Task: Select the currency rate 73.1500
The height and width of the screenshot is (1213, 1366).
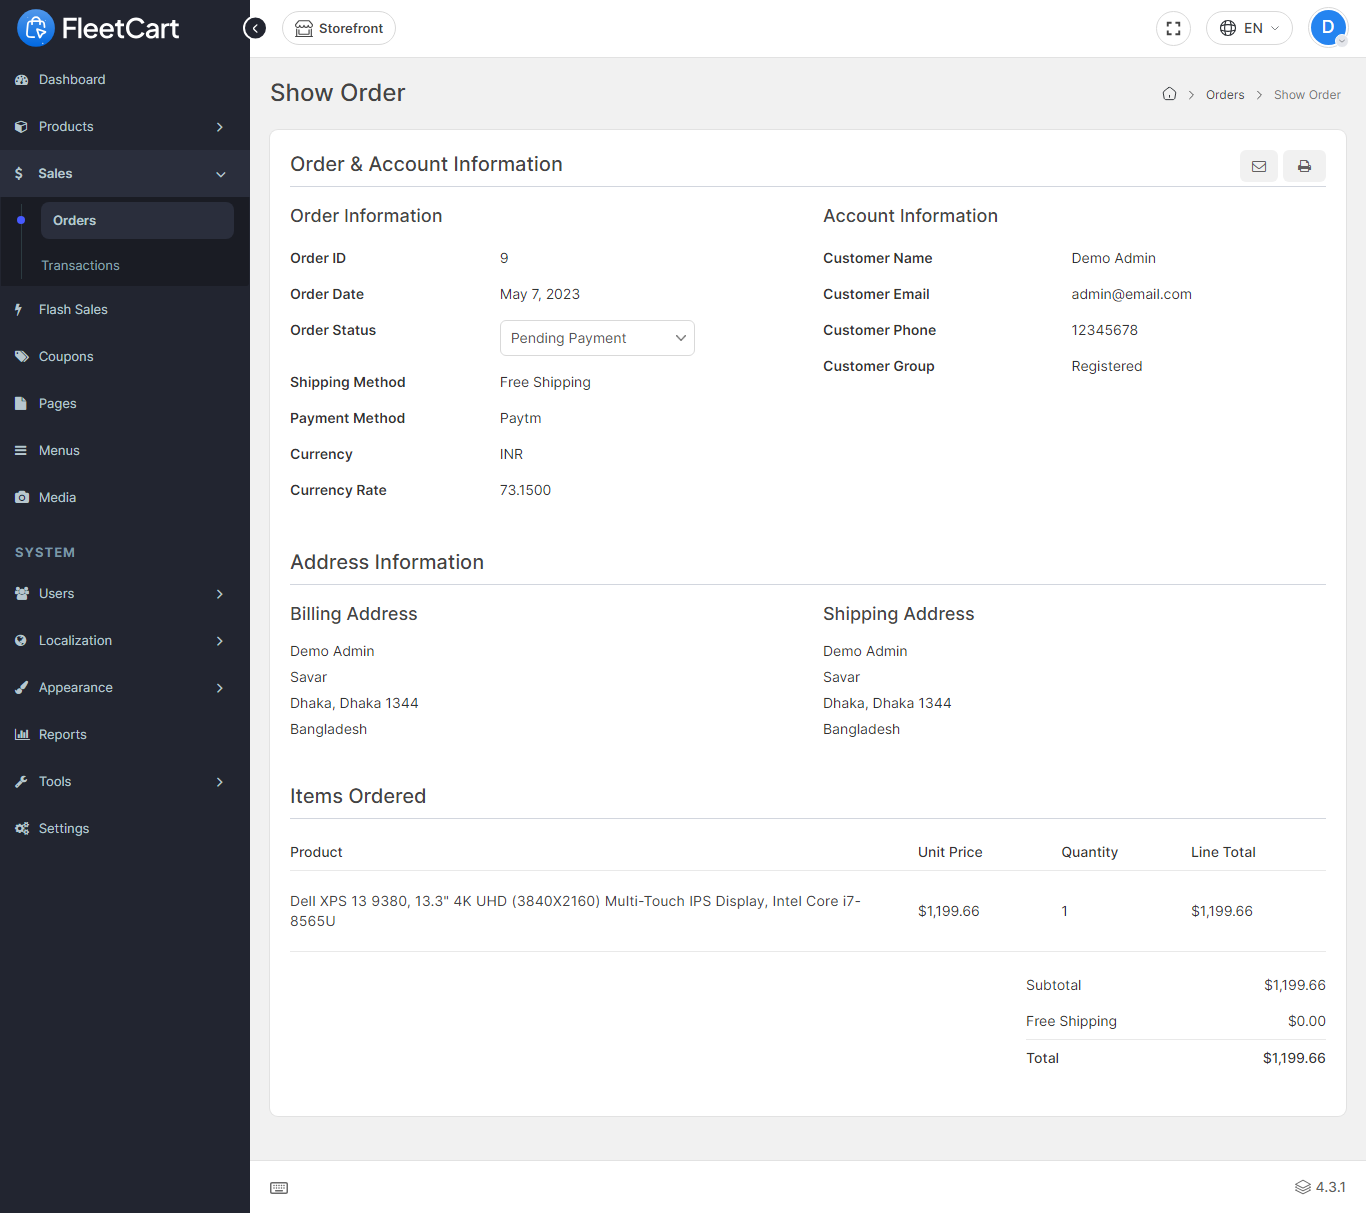Action: point(525,490)
